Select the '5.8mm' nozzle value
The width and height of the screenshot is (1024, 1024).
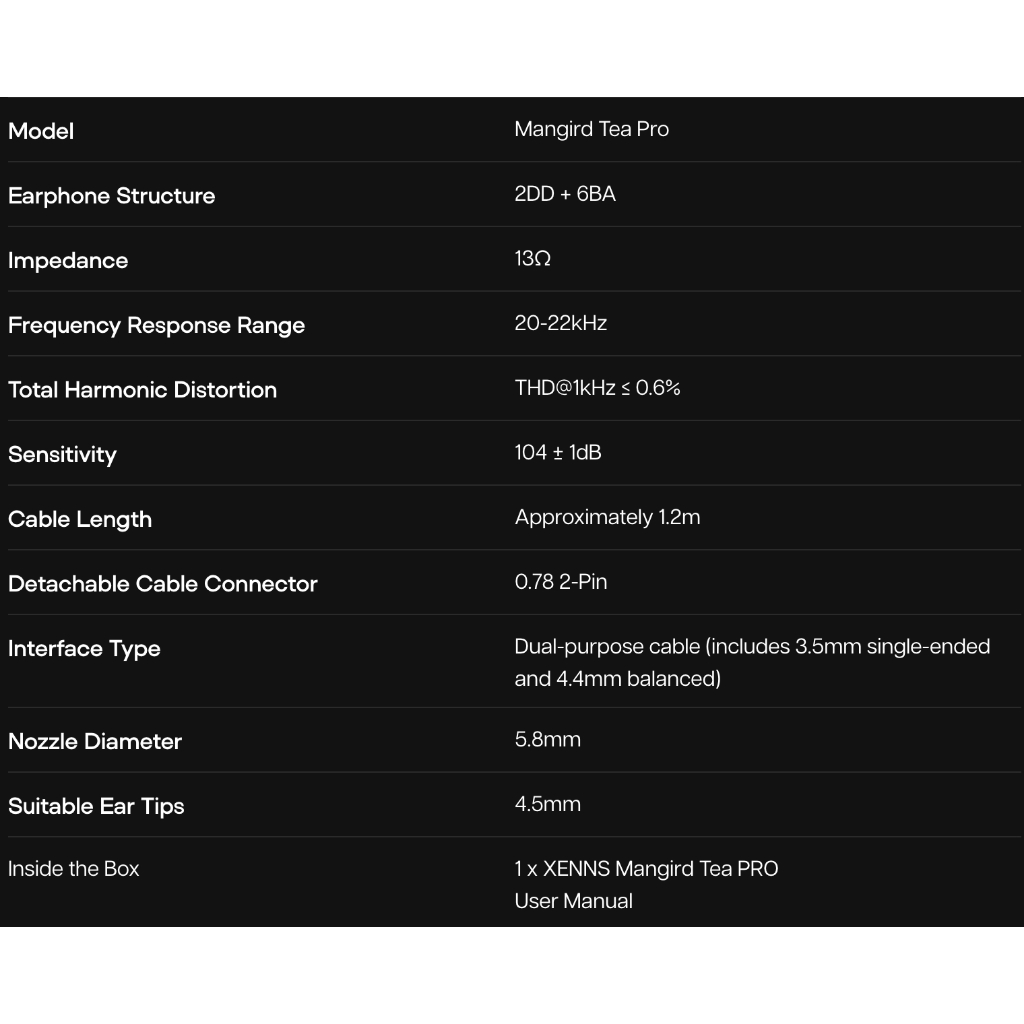point(548,739)
